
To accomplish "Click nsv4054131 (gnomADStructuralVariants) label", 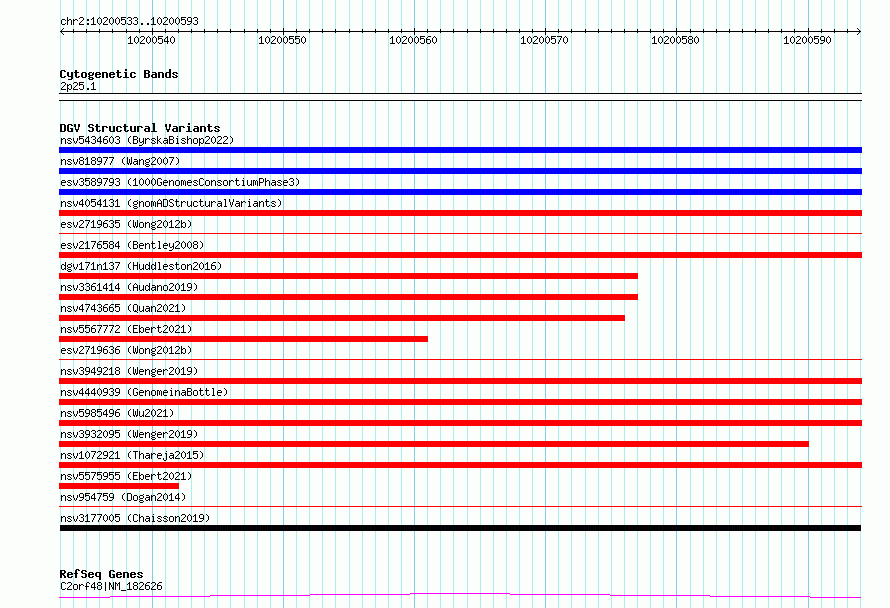I will pyautogui.click(x=171, y=203).
